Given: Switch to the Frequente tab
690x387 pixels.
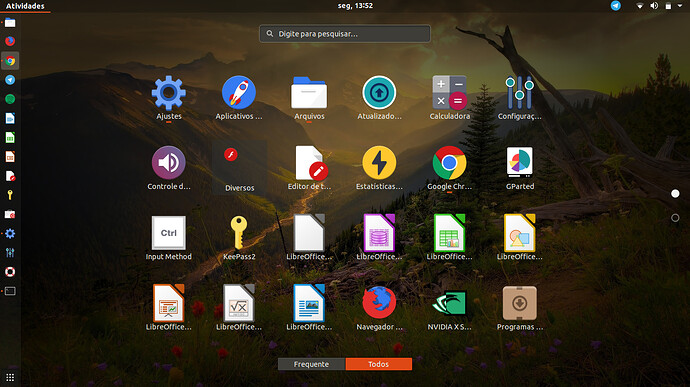Looking at the screenshot, I should (312, 364).
